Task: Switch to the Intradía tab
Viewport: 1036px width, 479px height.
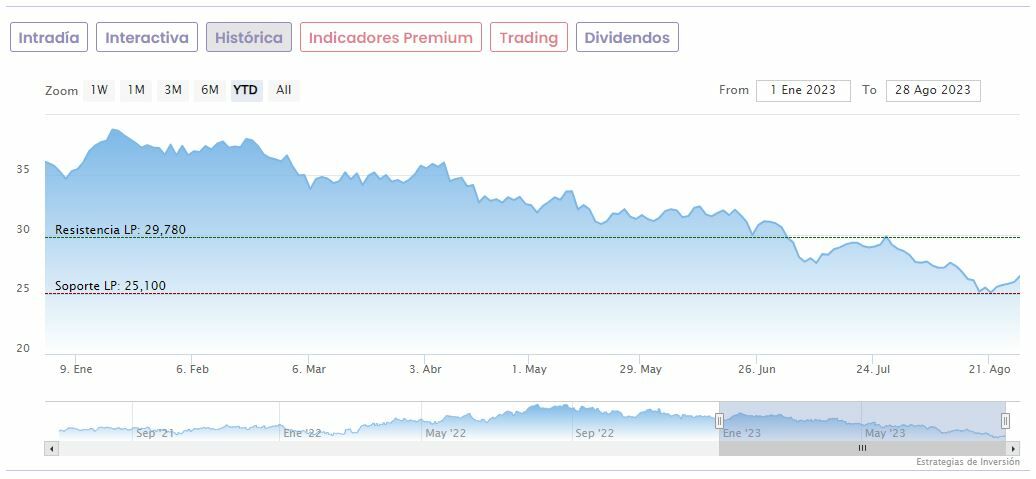Action: click(49, 38)
